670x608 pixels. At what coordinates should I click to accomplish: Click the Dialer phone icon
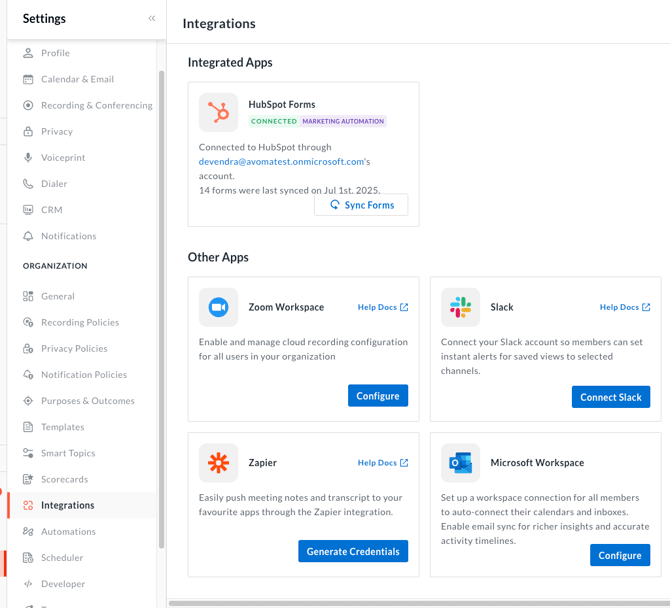pyautogui.click(x=28, y=184)
